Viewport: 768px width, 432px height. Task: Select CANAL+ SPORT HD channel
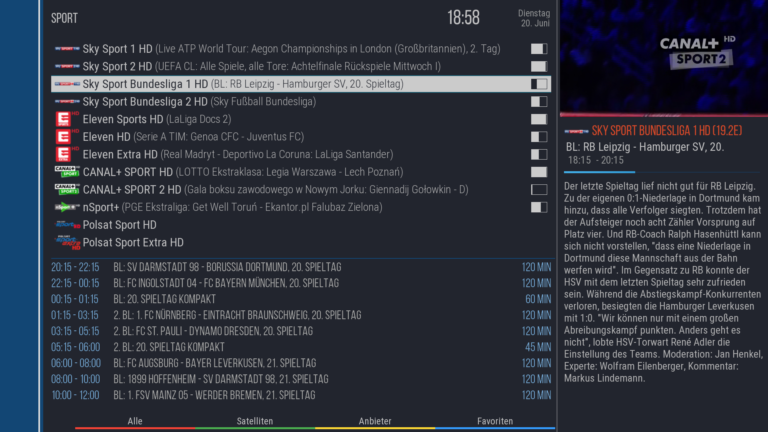301,172
